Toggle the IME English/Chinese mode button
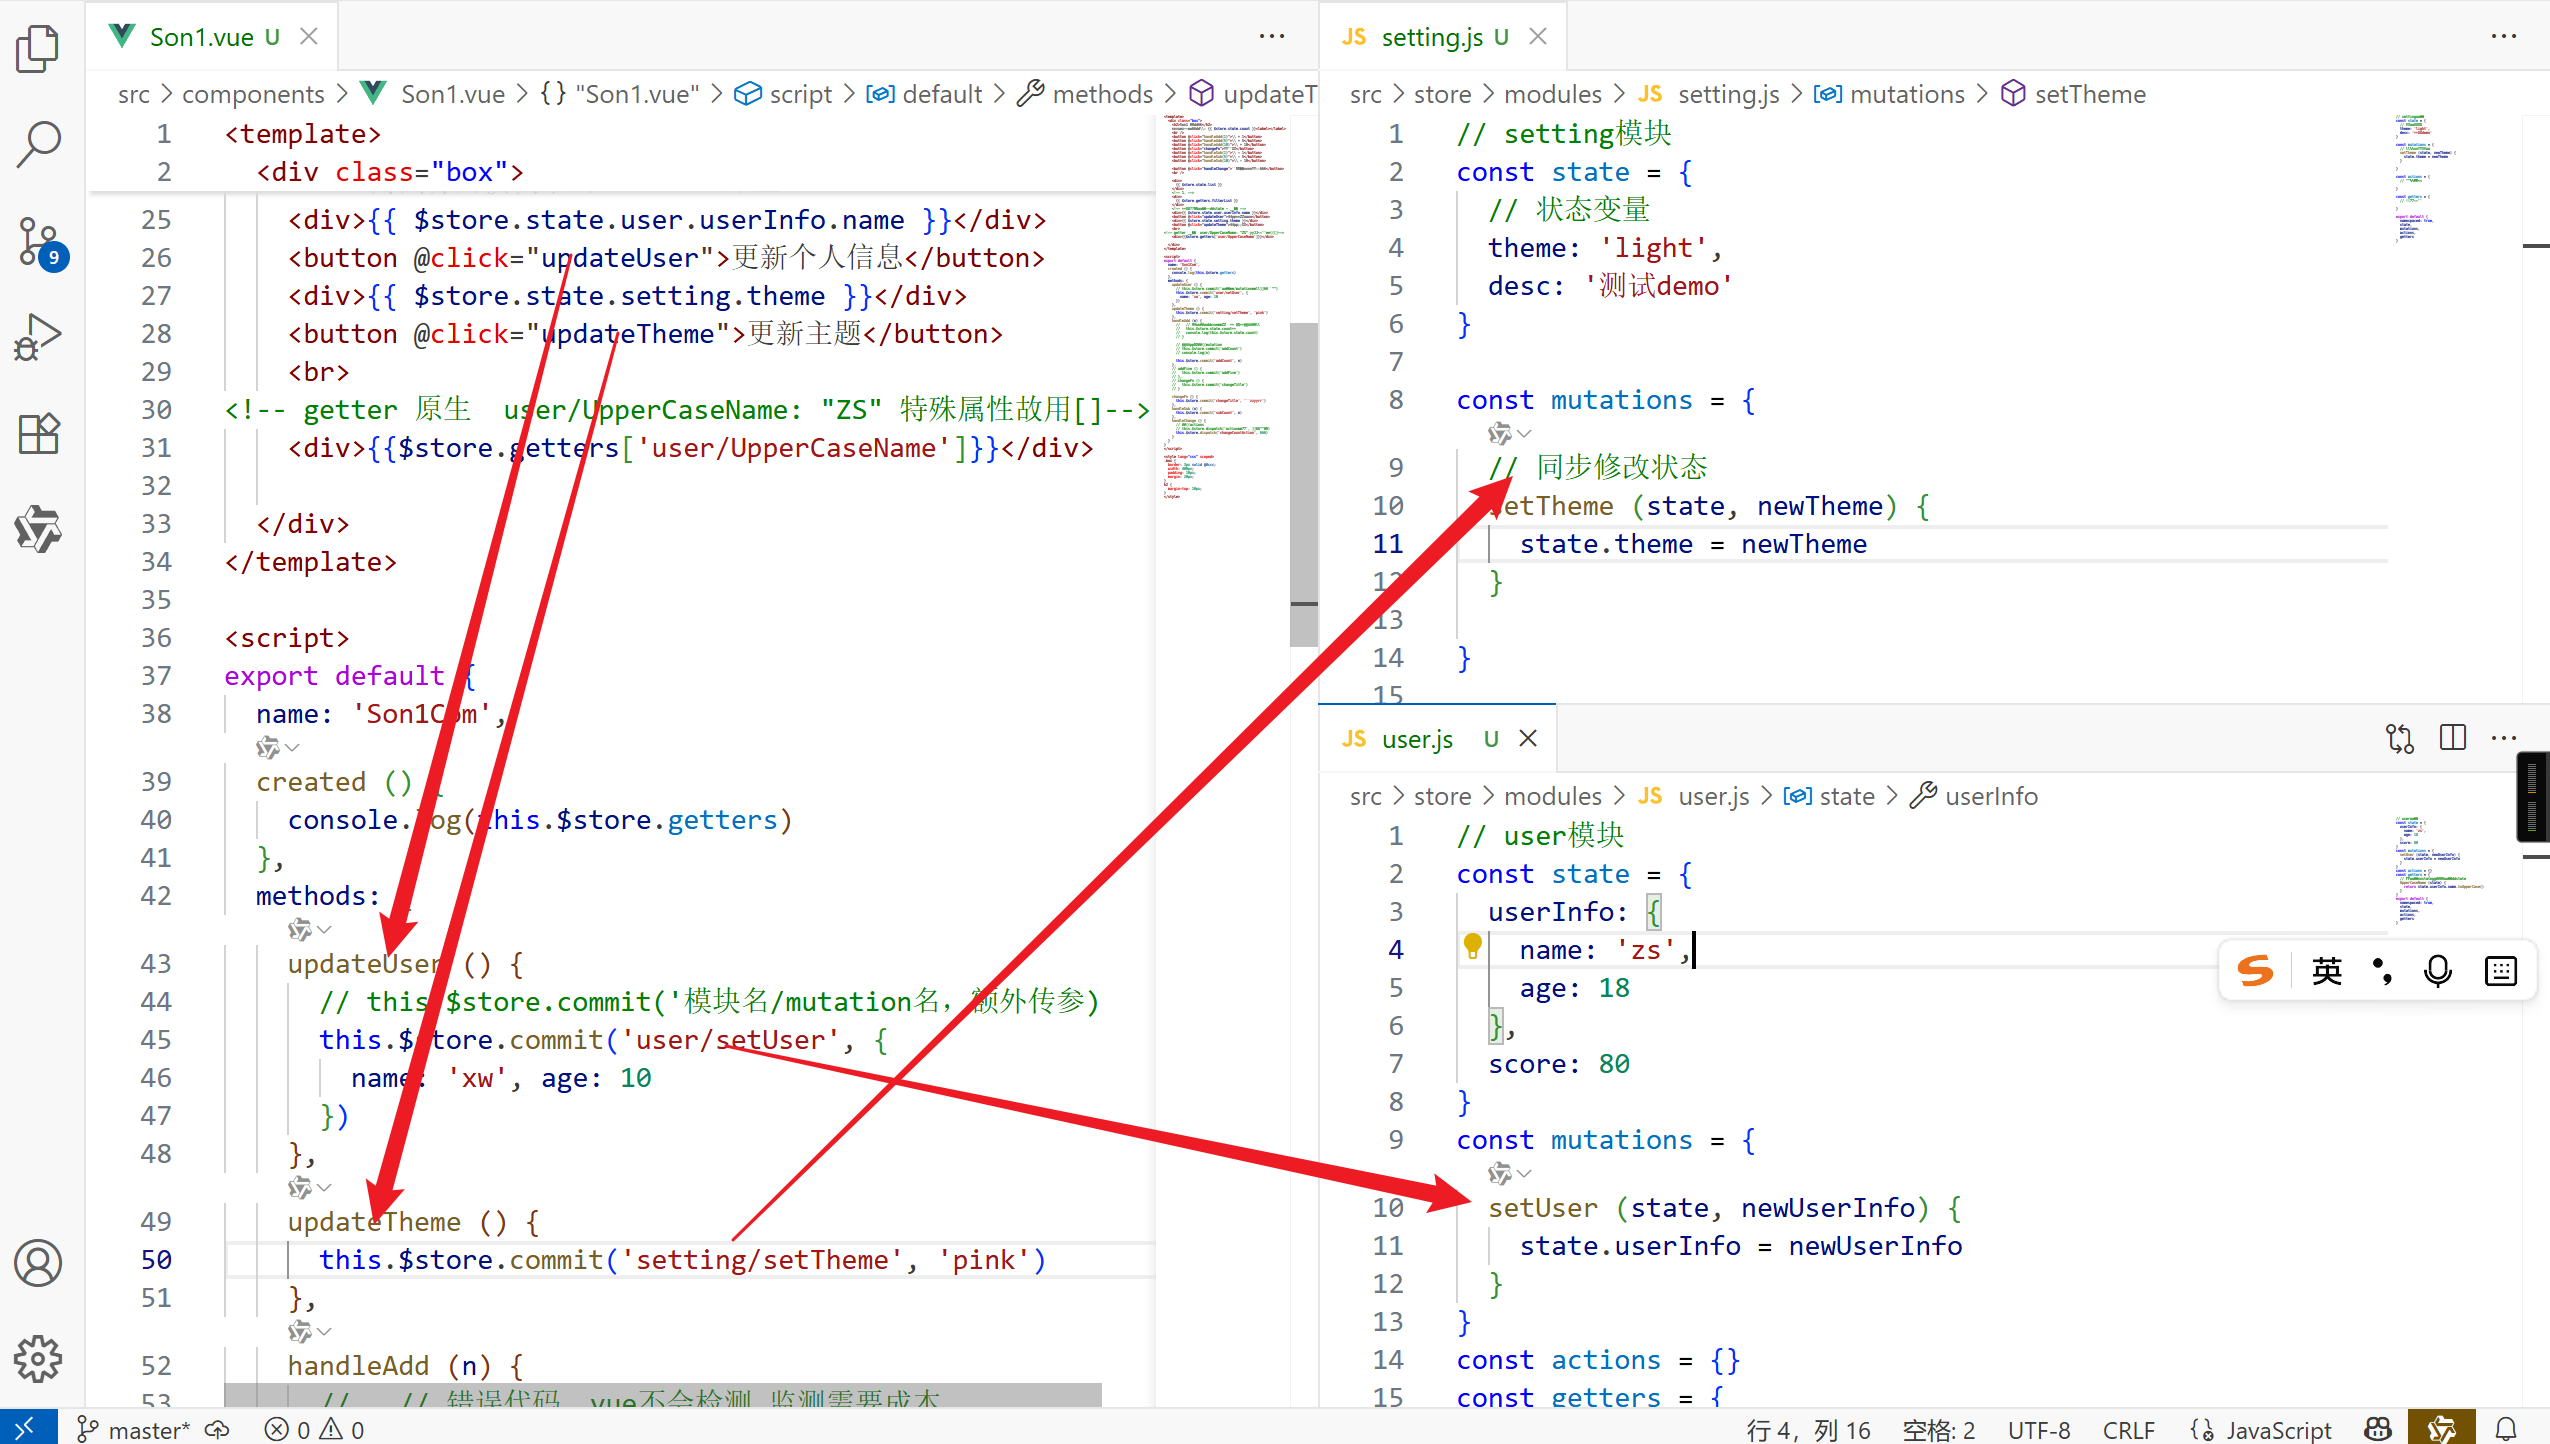The height and width of the screenshot is (1444, 2550). (x=2326, y=971)
